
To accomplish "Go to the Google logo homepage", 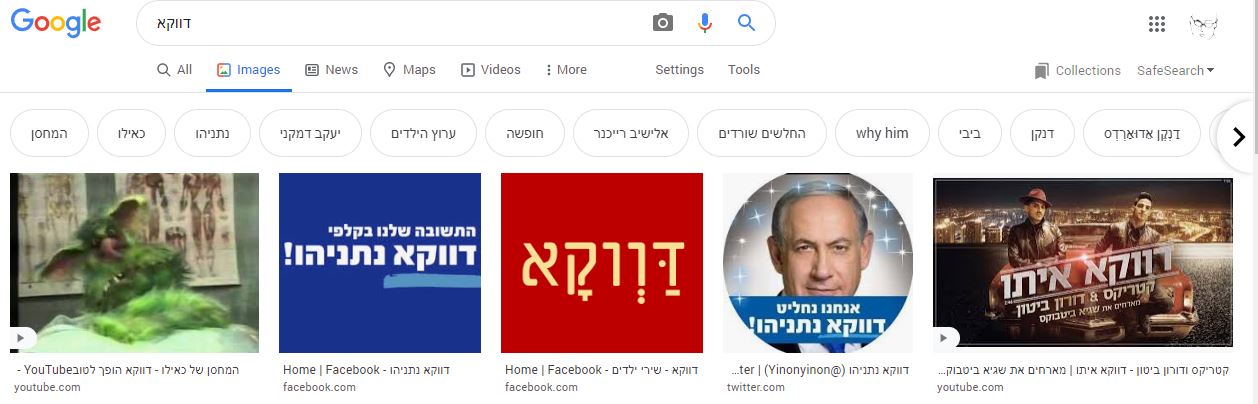I will point(56,23).
